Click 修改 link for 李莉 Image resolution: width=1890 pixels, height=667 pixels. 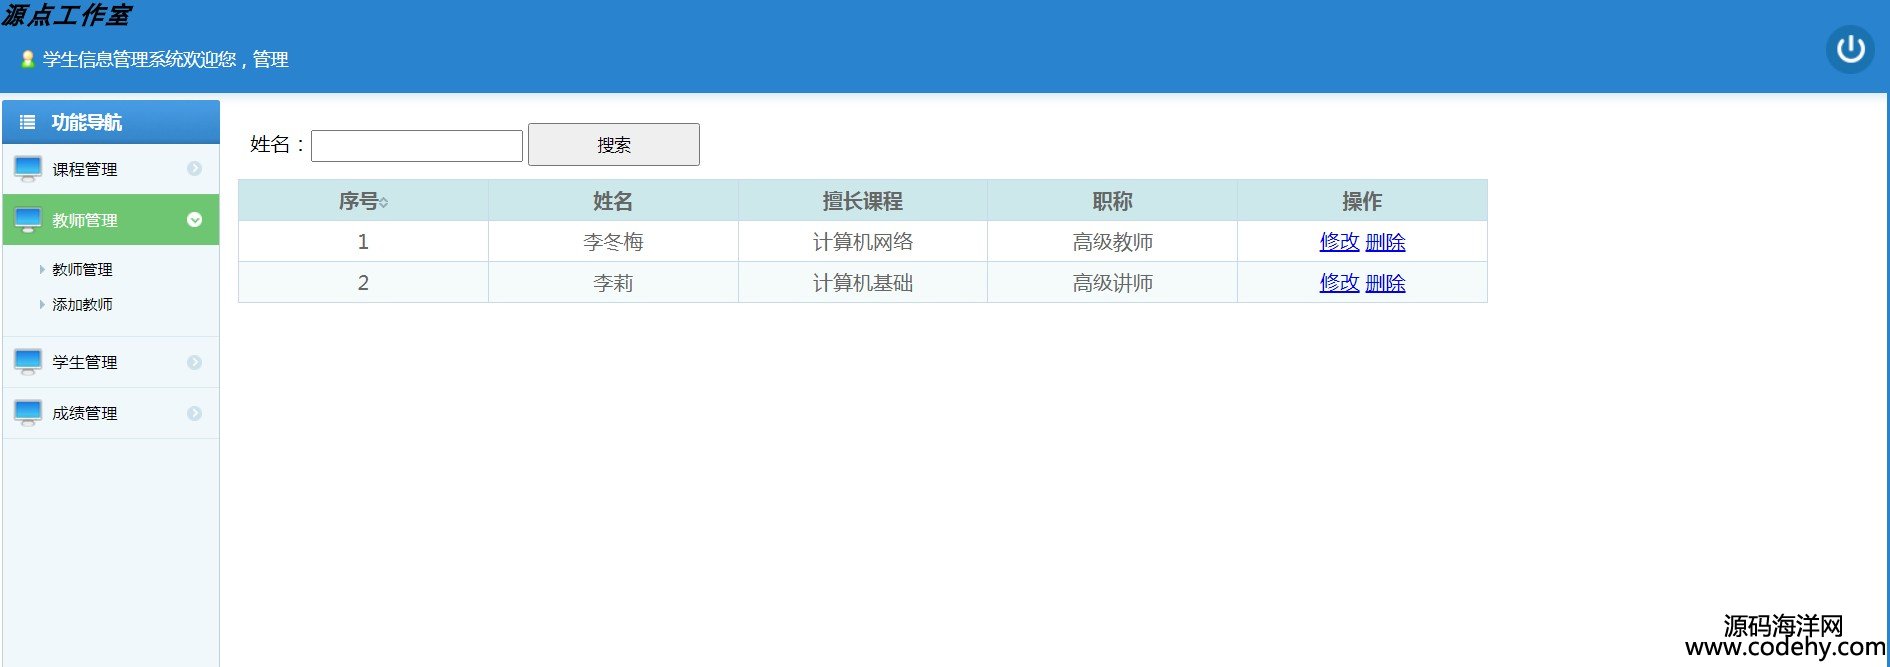(x=1339, y=283)
